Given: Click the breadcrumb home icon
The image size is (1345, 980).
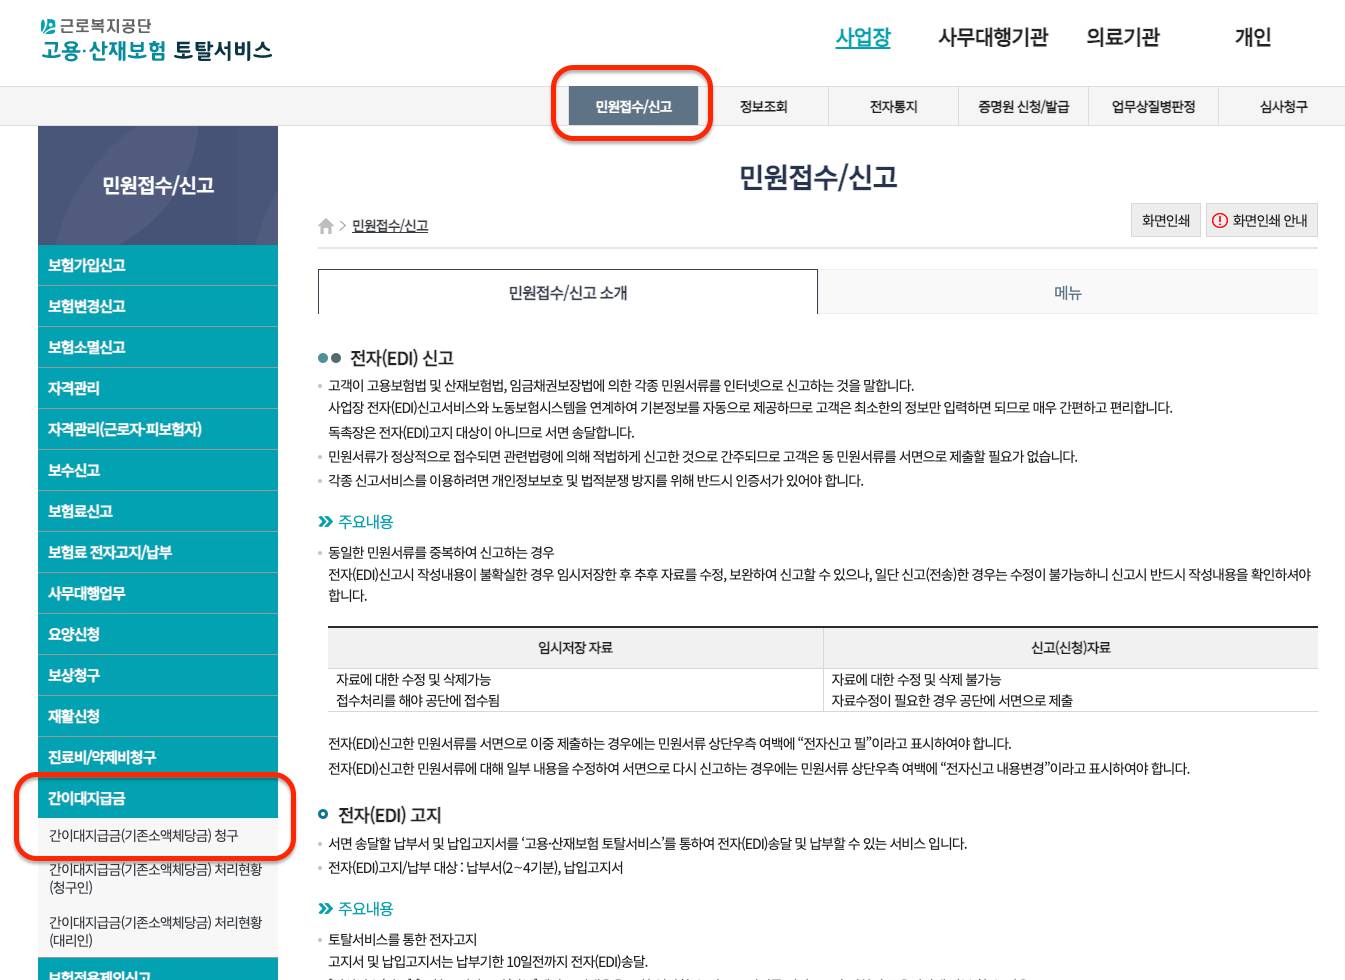Looking at the screenshot, I should pyautogui.click(x=325, y=224).
